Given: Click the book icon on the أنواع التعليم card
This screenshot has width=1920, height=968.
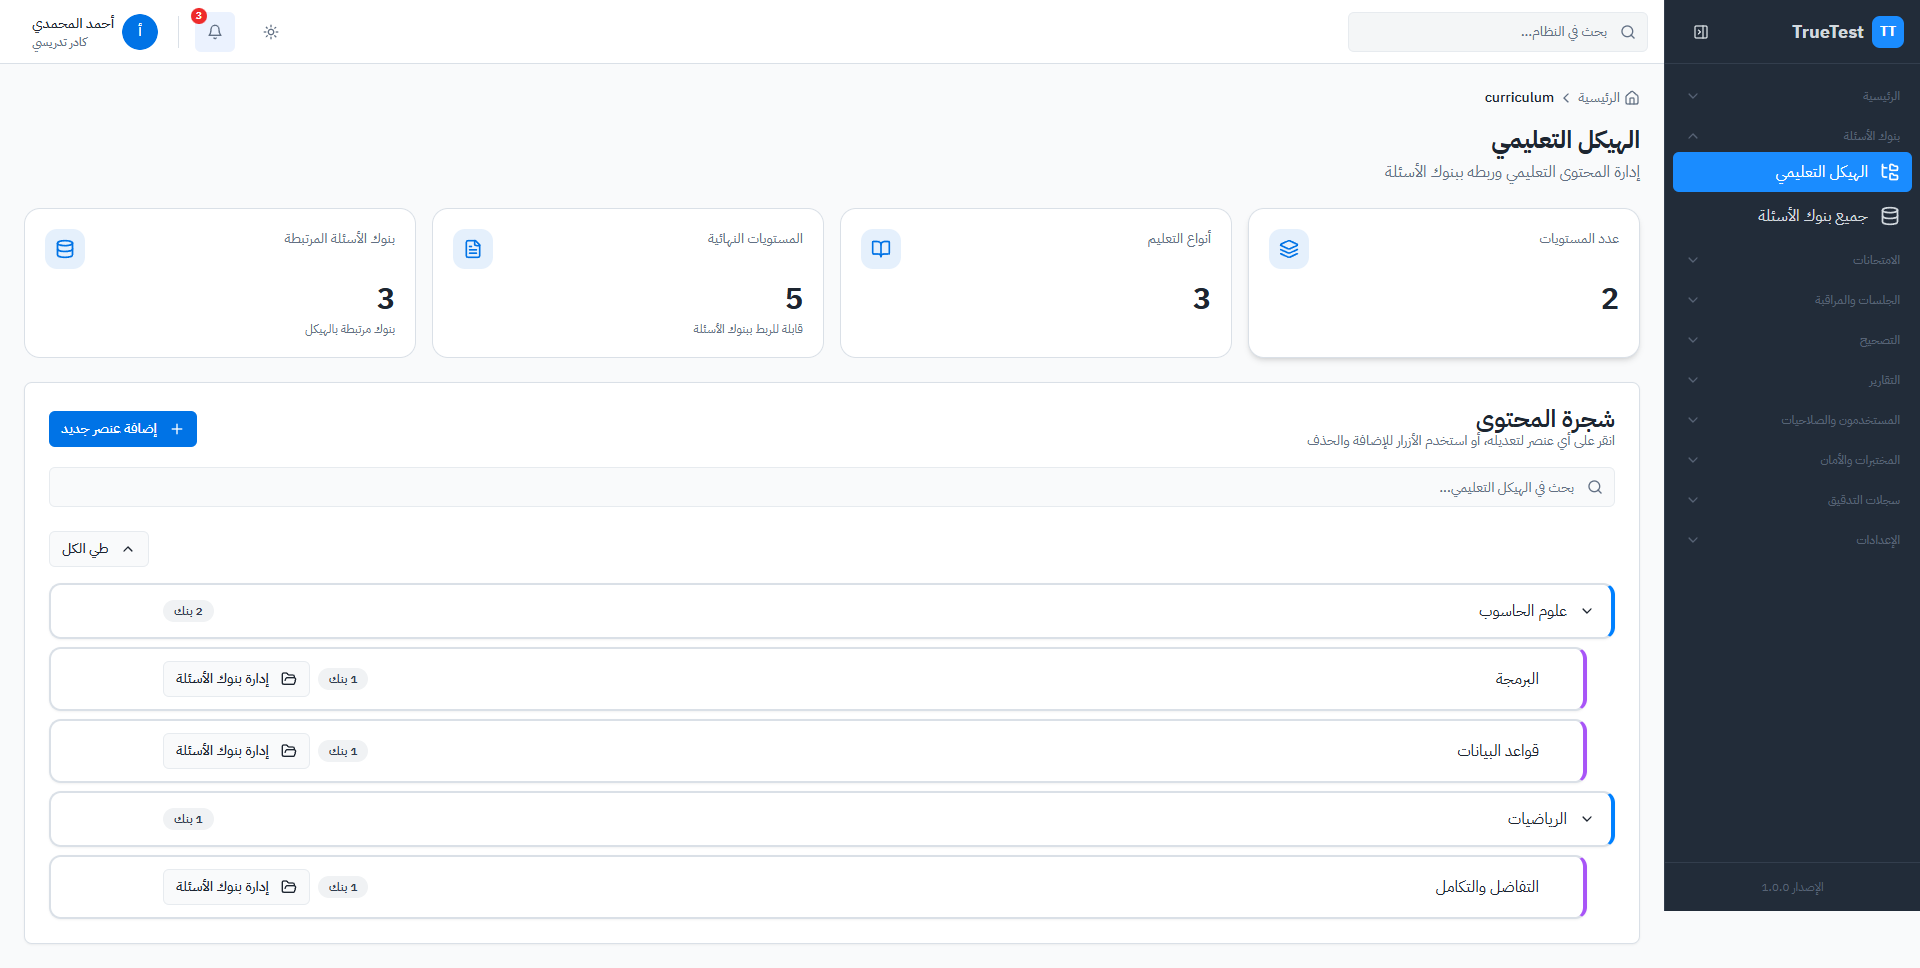Looking at the screenshot, I should 881,249.
